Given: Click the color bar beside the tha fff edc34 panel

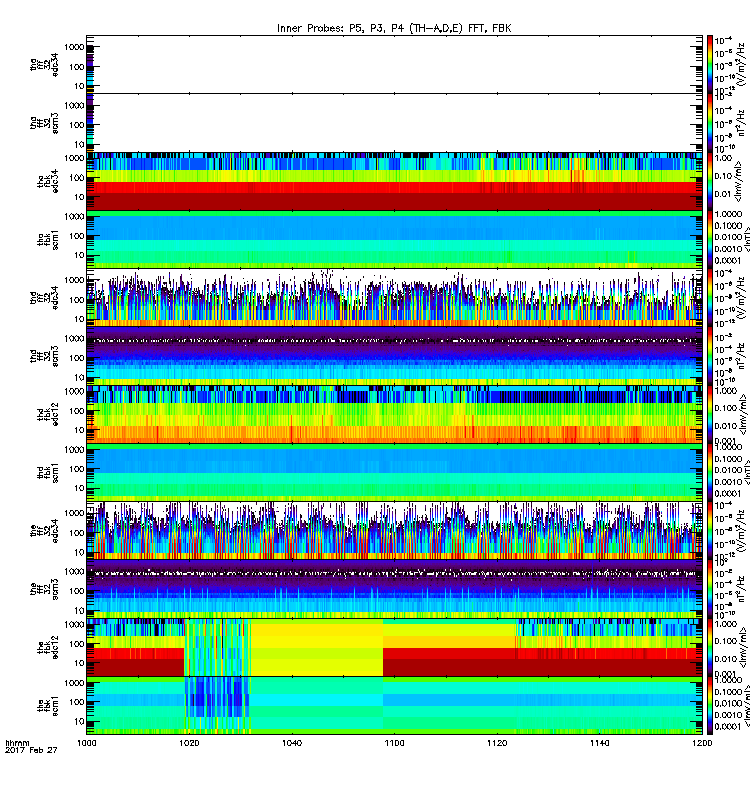Looking at the screenshot, I should click(710, 64).
